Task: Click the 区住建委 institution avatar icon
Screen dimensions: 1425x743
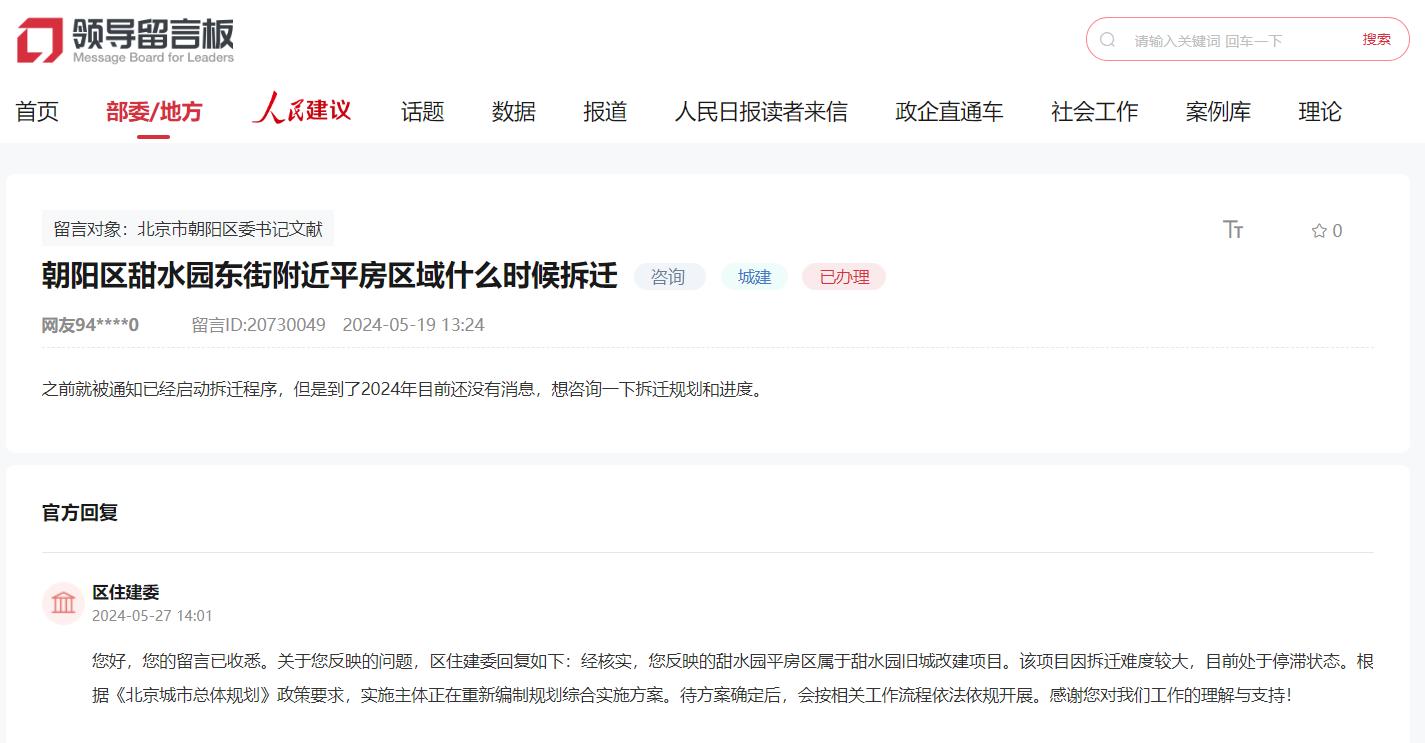Action: point(63,603)
